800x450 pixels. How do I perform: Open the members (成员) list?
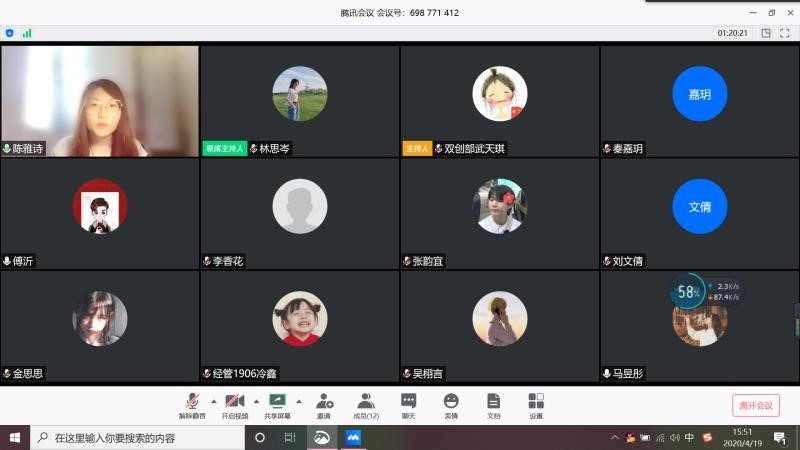click(x=366, y=404)
